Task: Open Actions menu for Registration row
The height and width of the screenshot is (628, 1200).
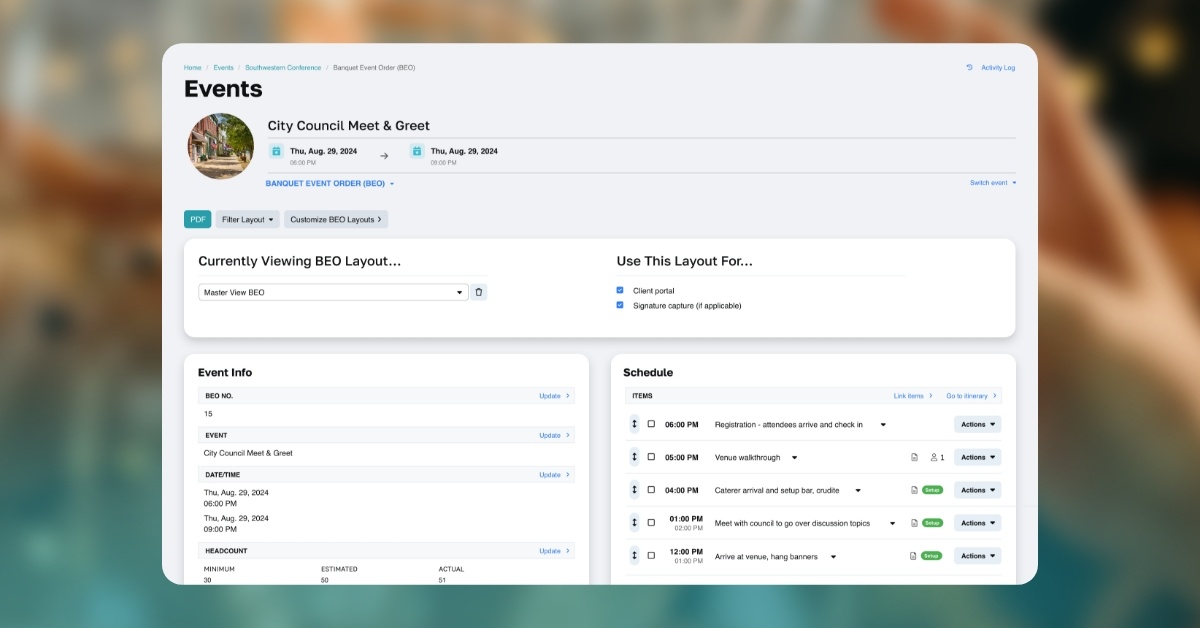Action: (977, 424)
